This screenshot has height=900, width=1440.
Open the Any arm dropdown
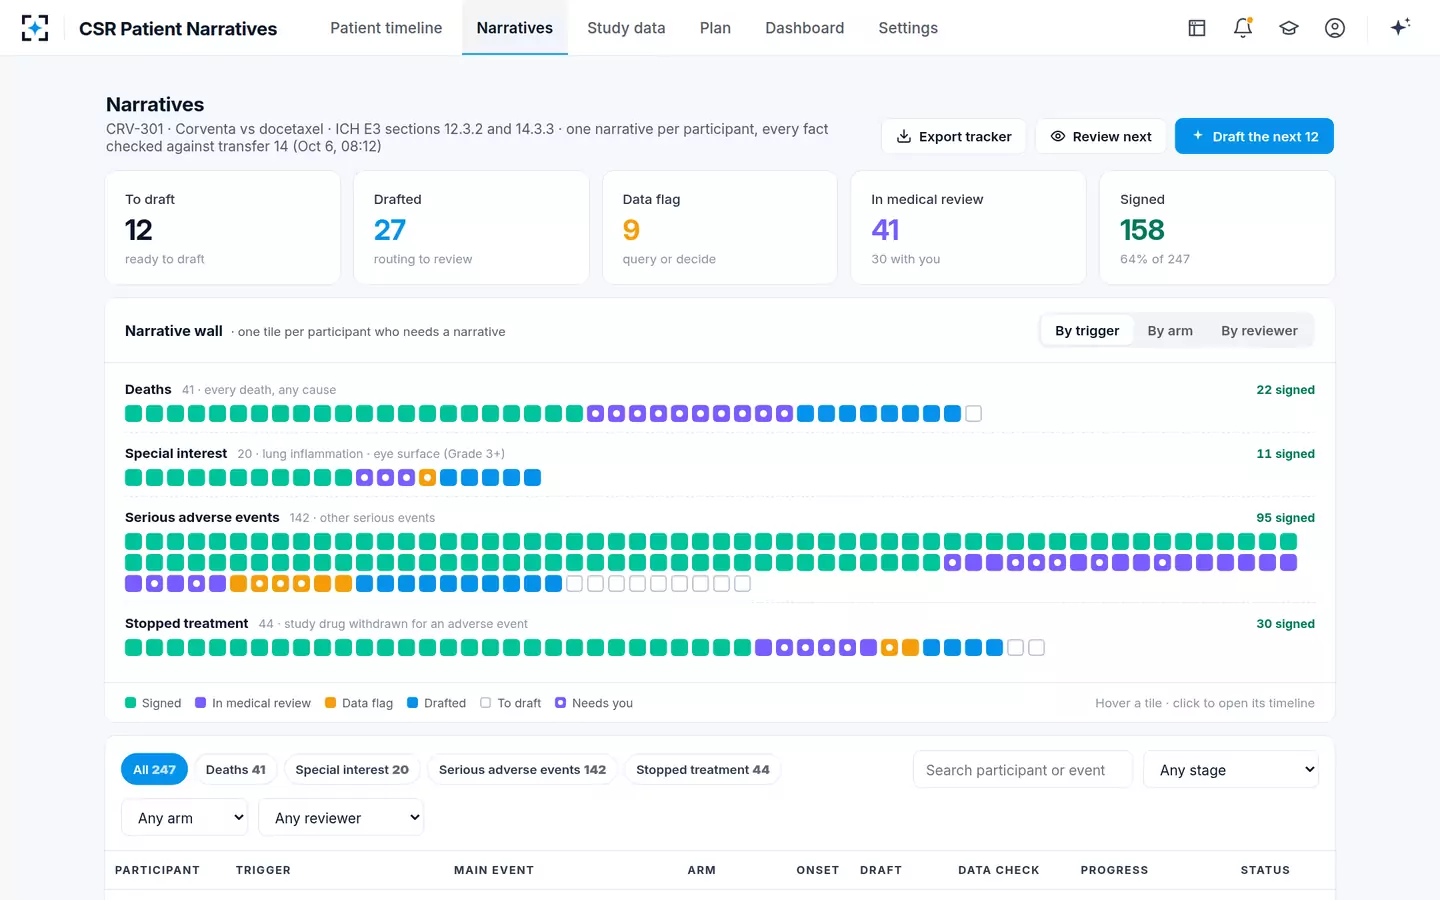(184, 818)
